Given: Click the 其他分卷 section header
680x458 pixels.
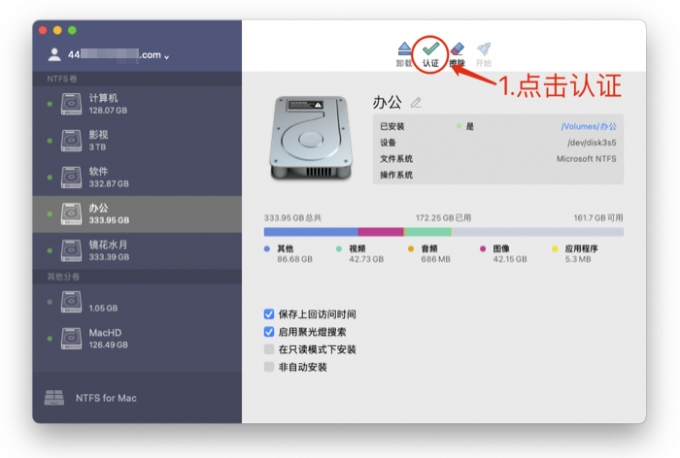Looking at the screenshot, I should tap(63, 277).
